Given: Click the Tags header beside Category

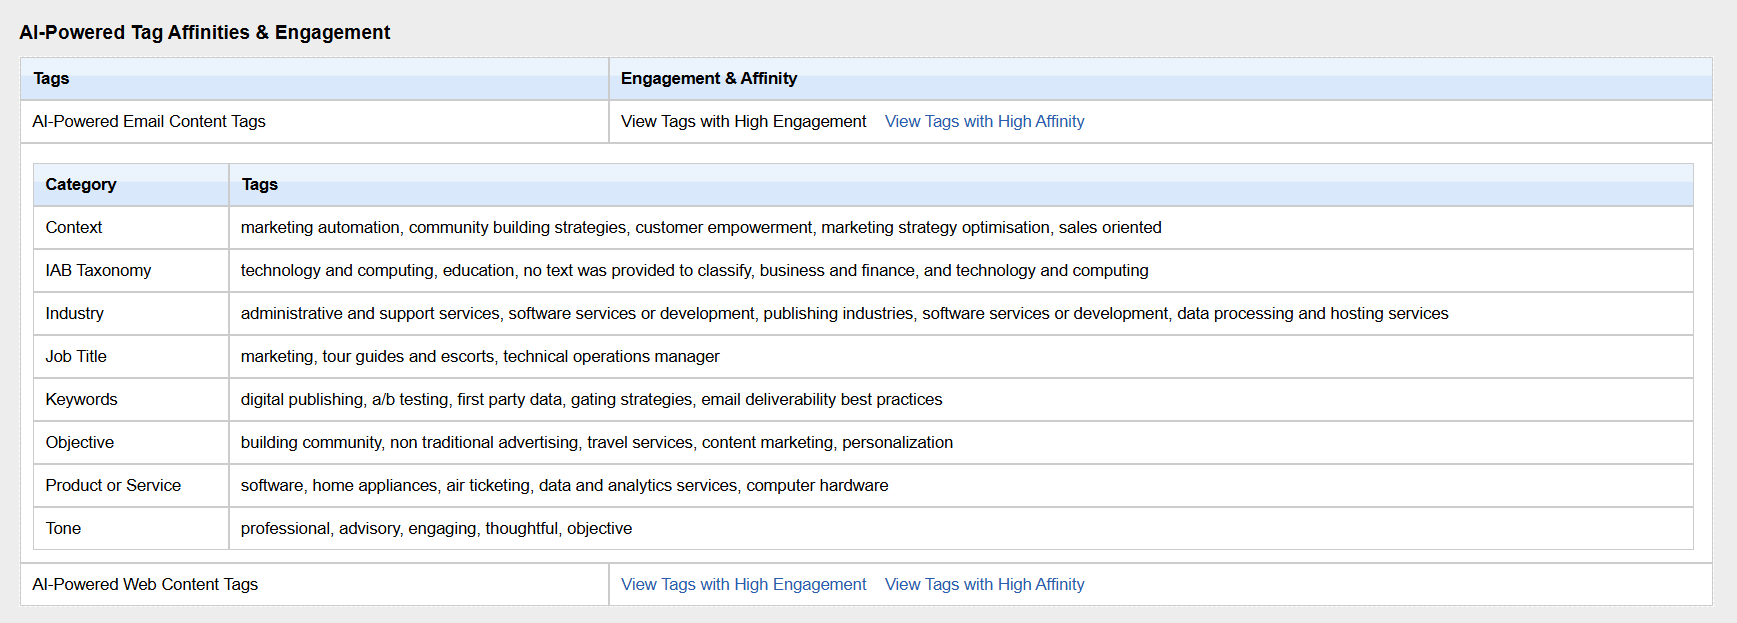Looking at the screenshot, I should 259,184.
